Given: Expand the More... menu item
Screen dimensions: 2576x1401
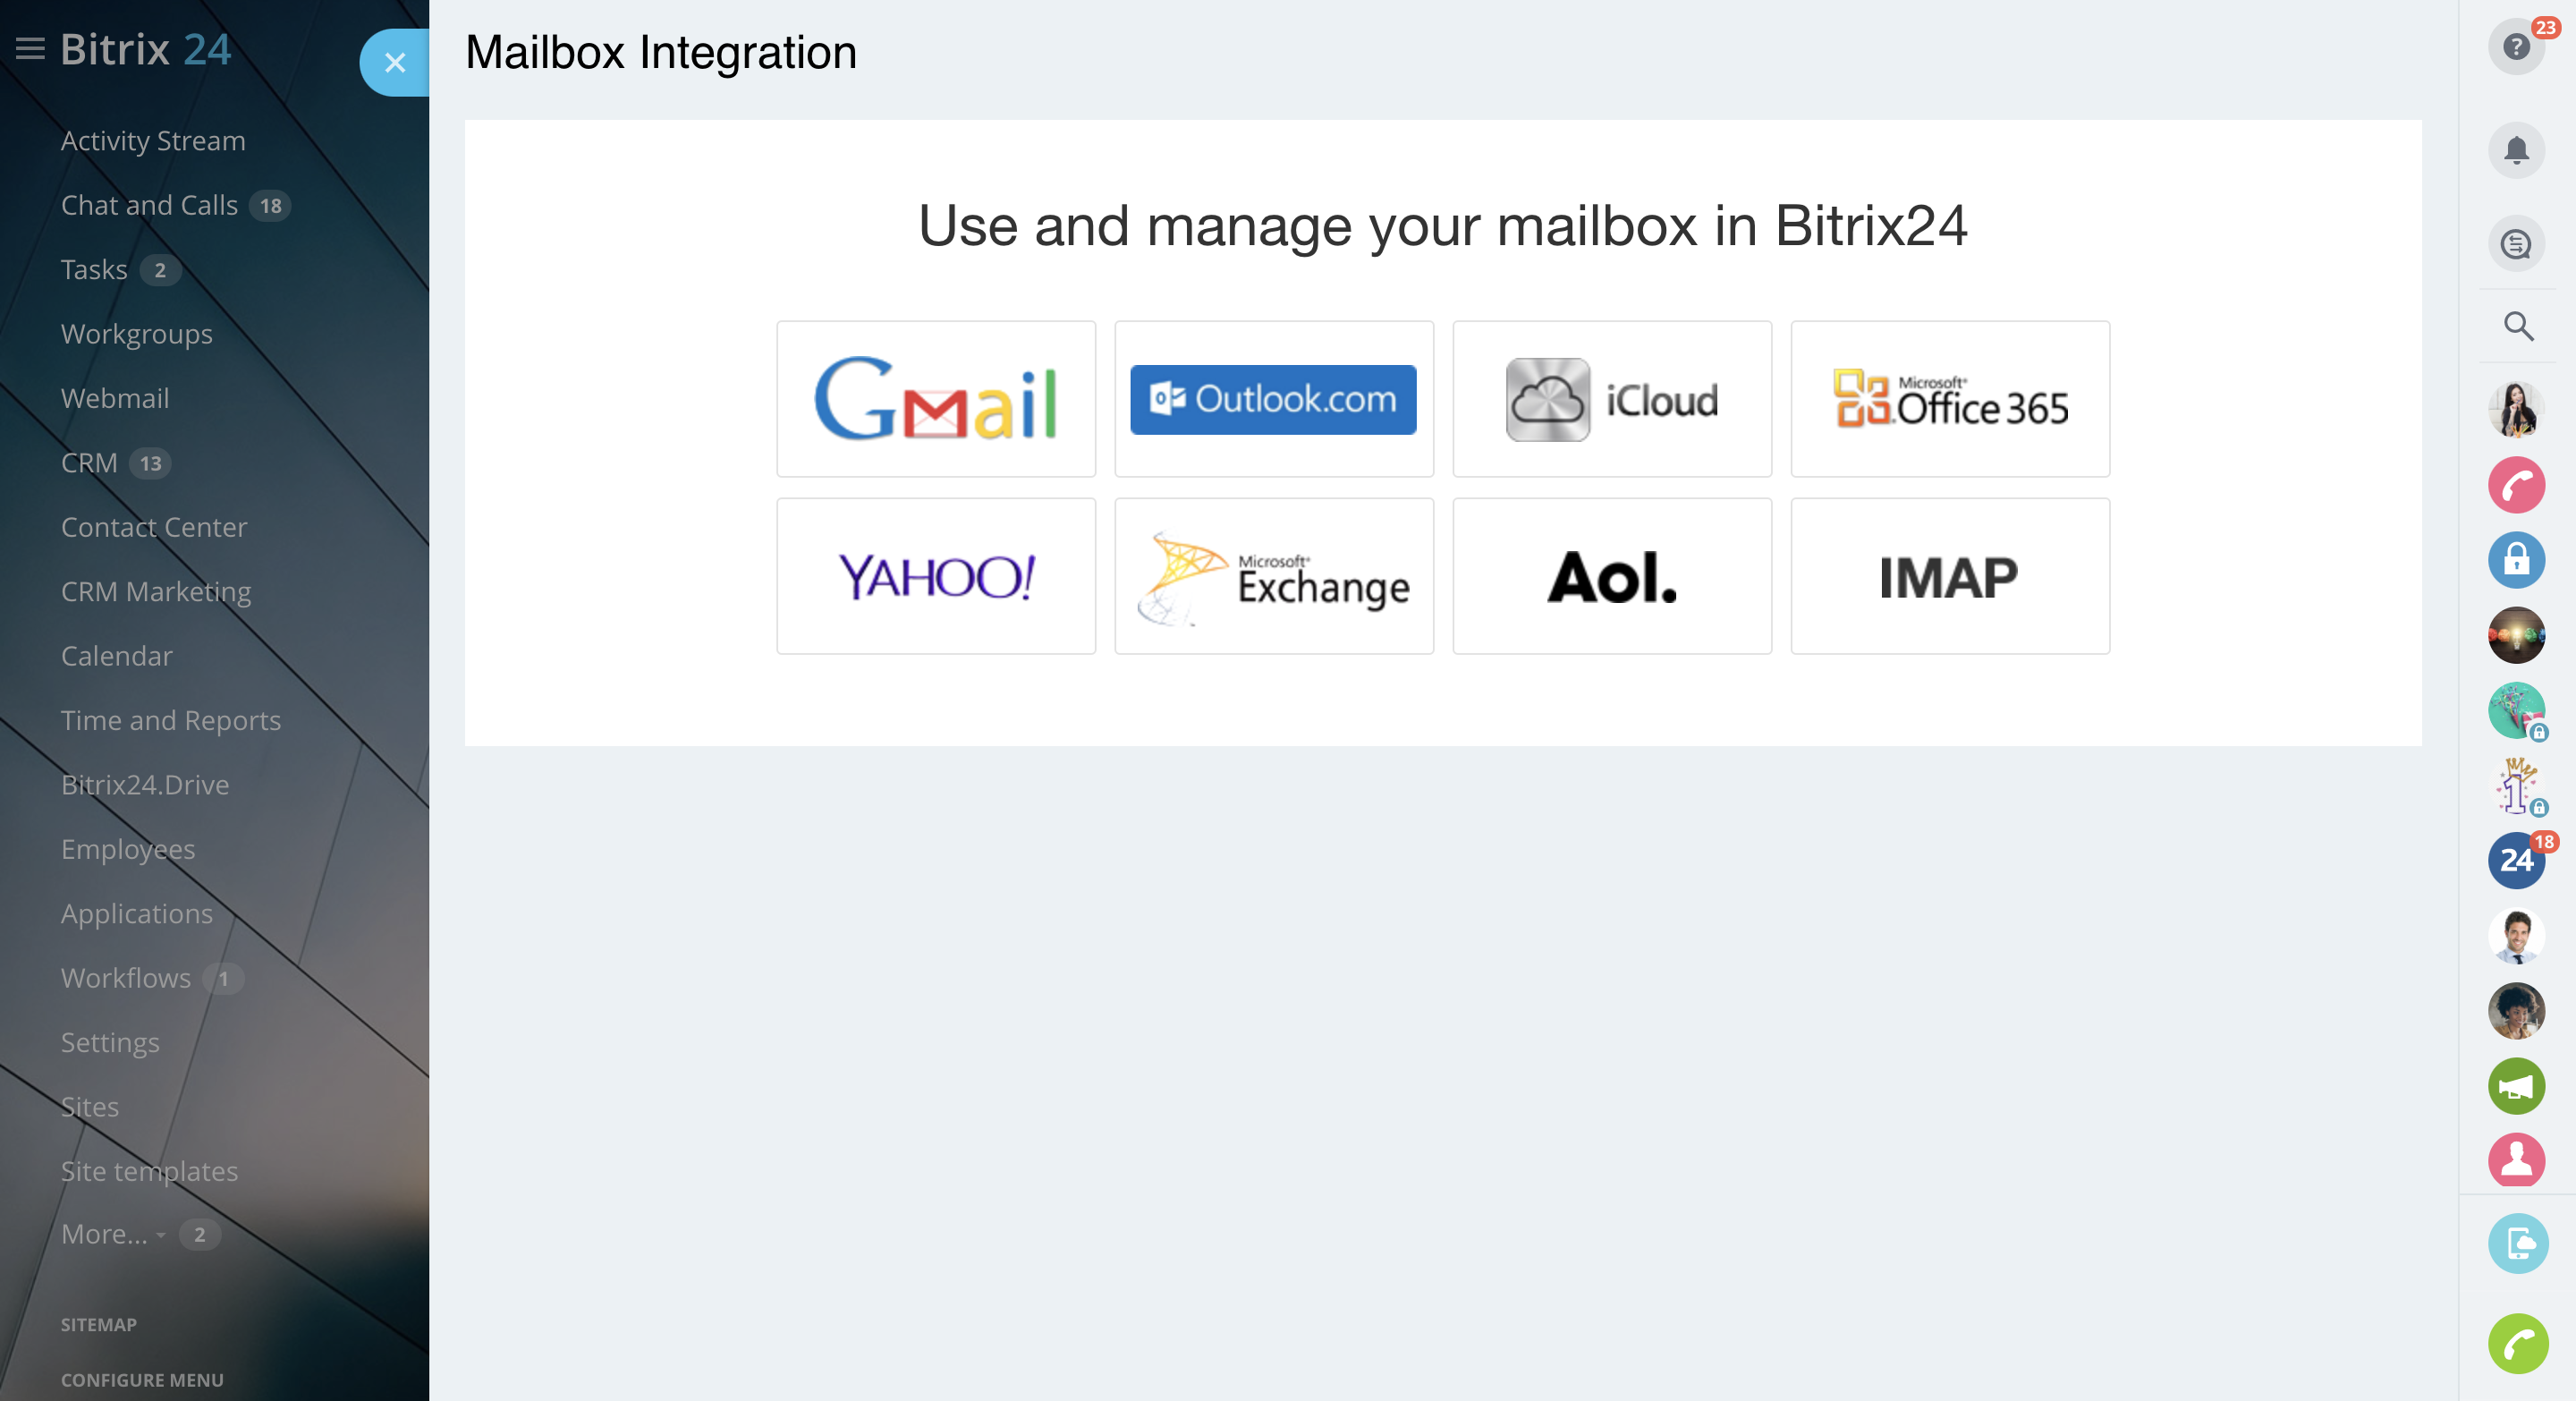Looking at the screenshot, I should click(104, 1234).
